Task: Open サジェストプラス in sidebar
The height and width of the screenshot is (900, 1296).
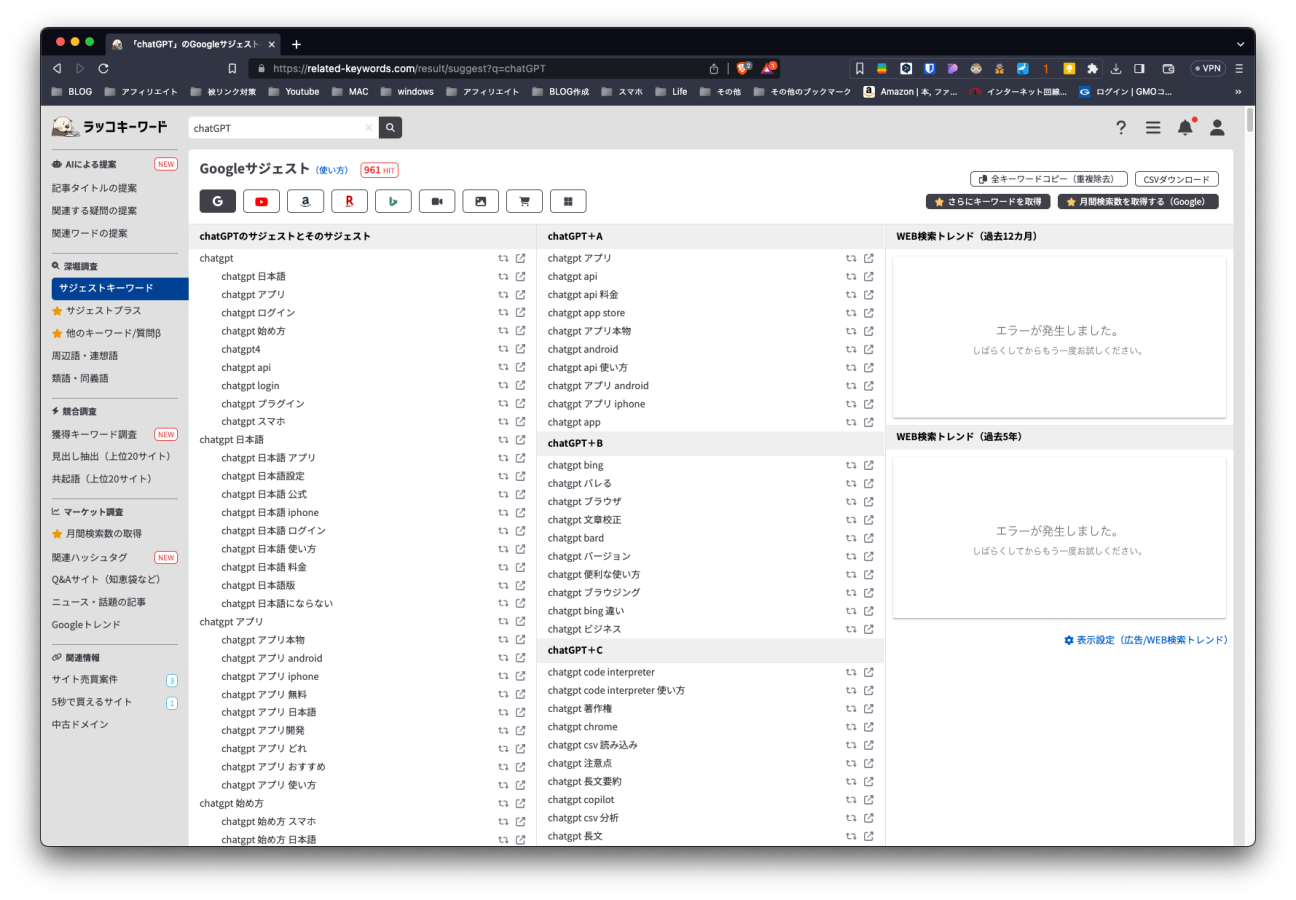Action: click(x=97, y=311)
